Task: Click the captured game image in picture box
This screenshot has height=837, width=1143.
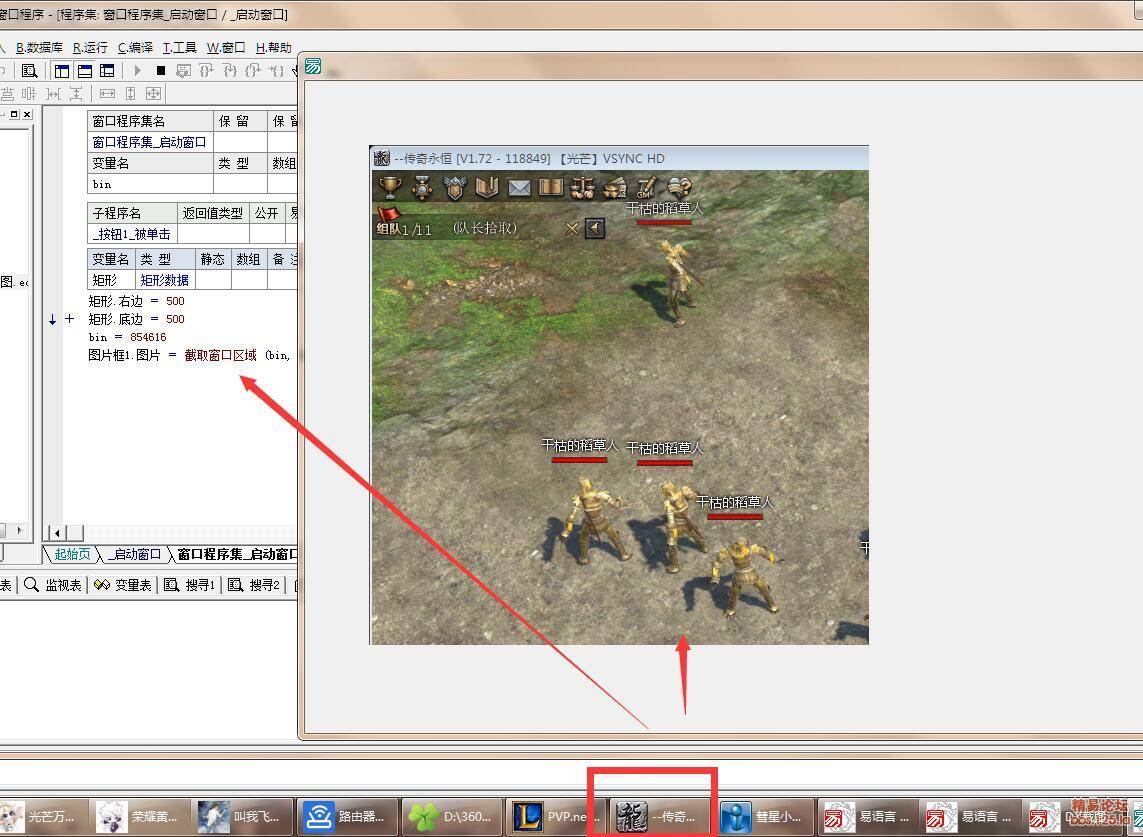Action: (x=620, y=395)
